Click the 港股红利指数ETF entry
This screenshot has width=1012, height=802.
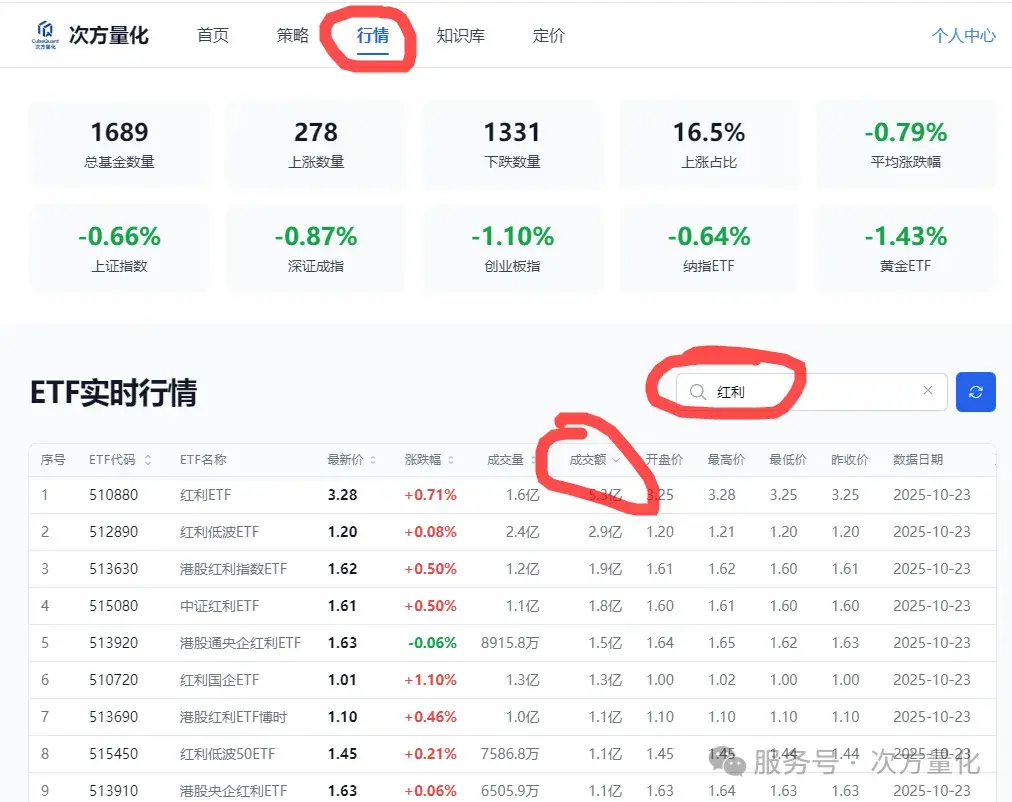233,569
